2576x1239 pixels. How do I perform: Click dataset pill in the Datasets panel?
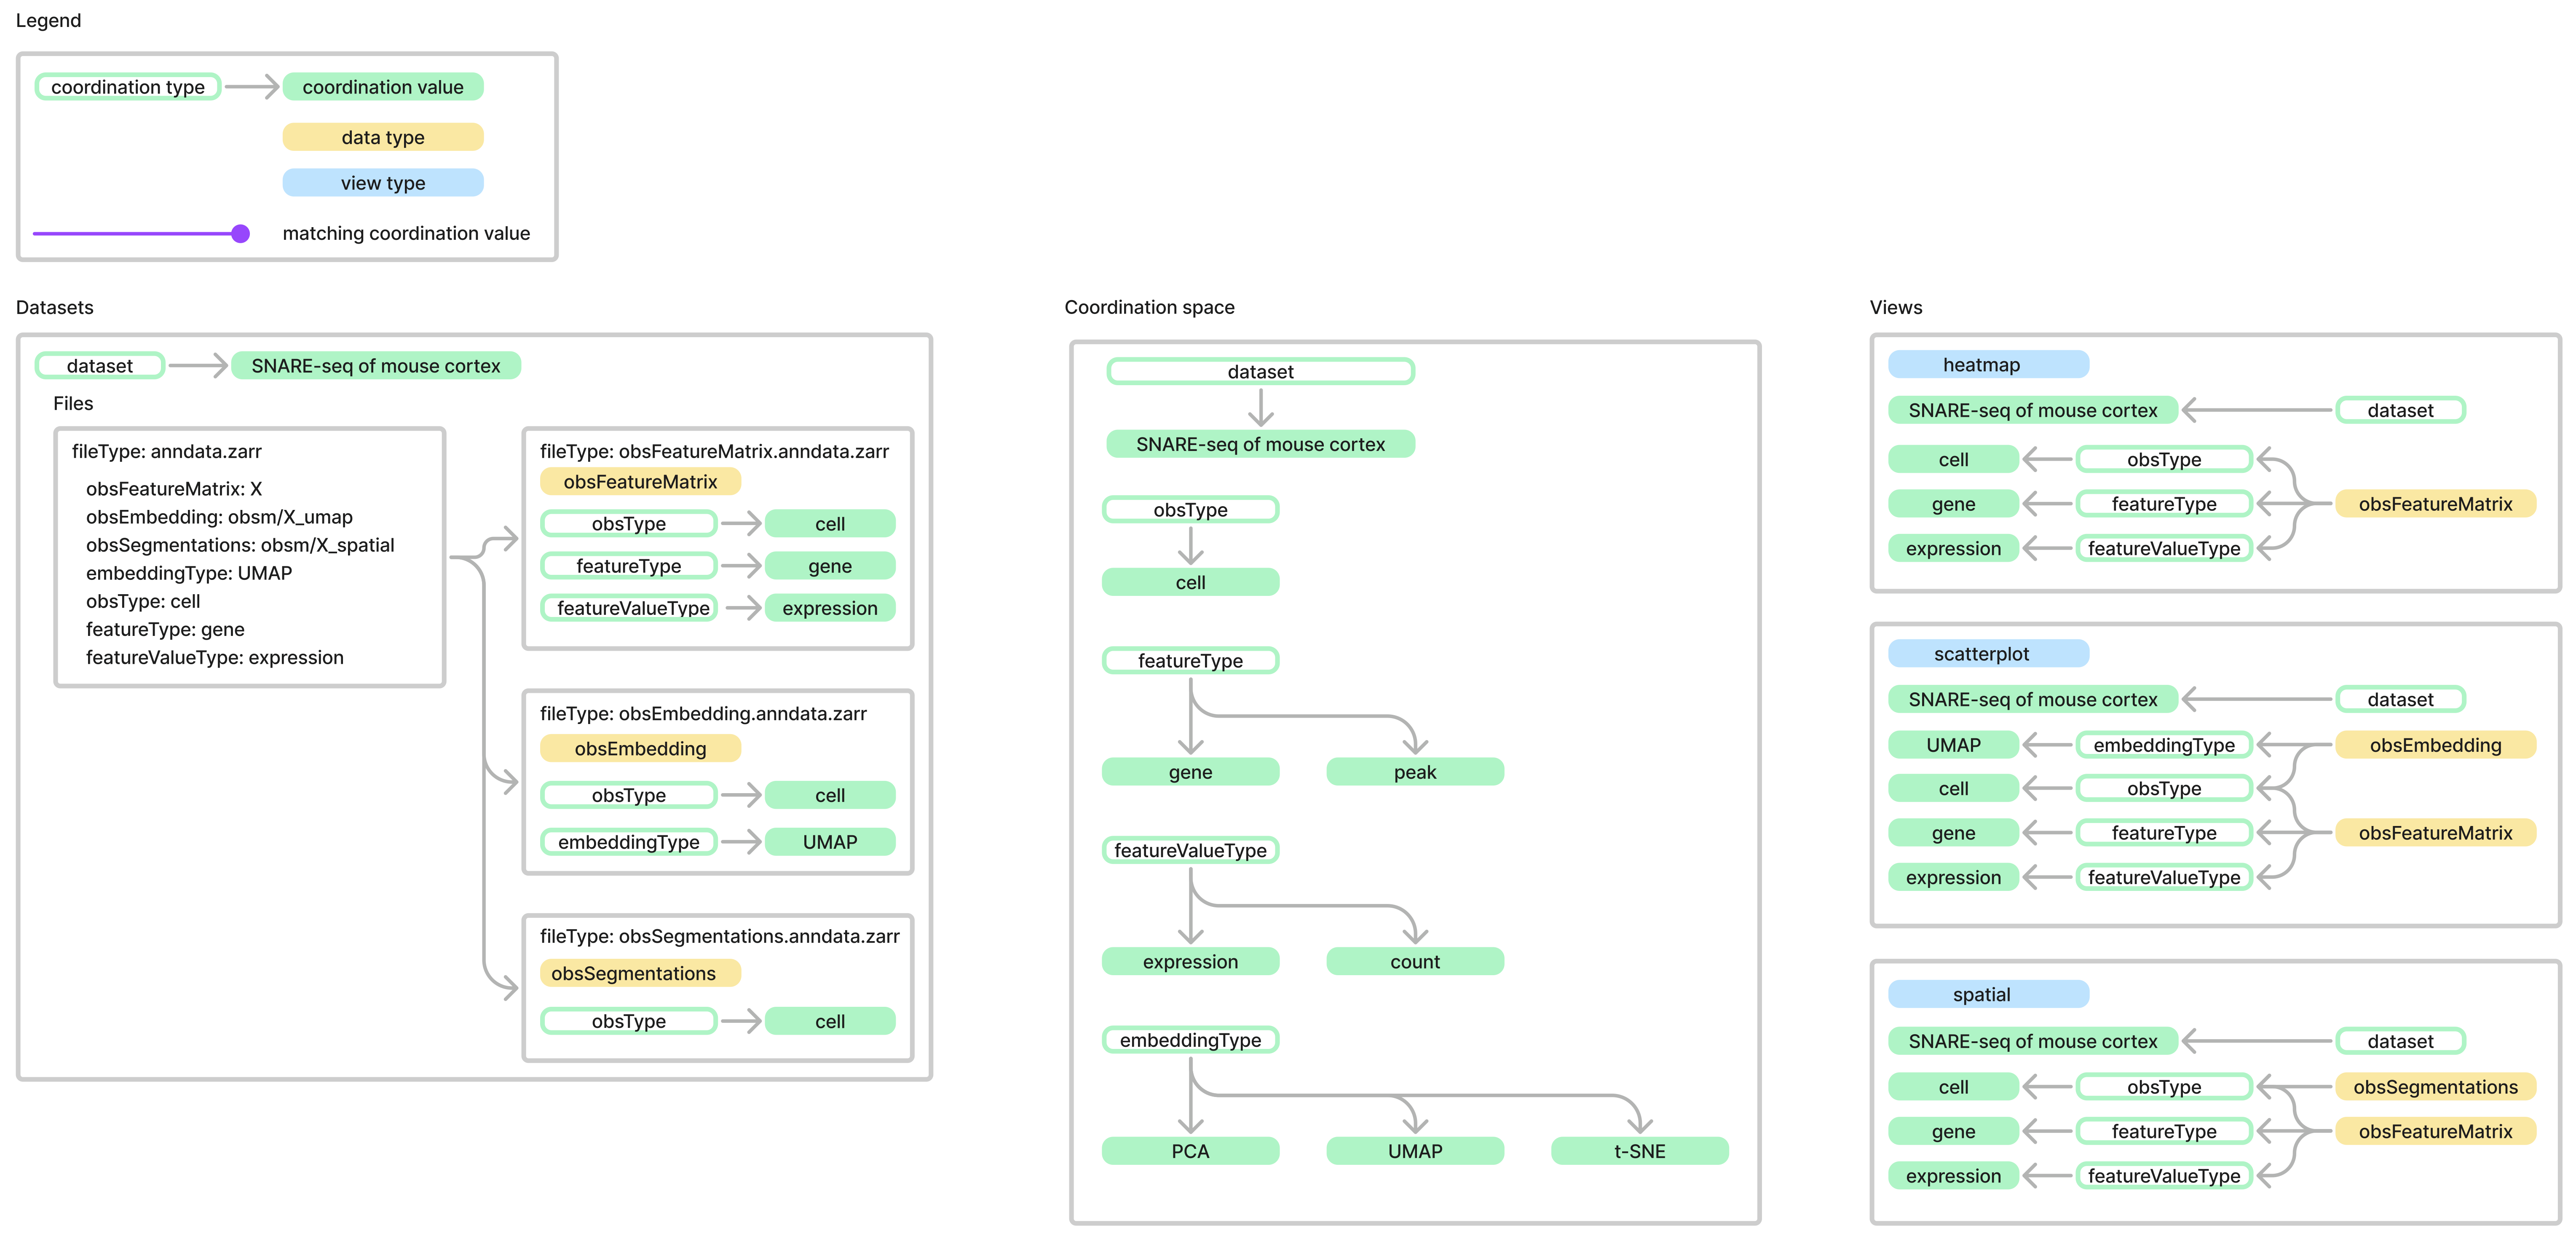[x=100, y=366]
